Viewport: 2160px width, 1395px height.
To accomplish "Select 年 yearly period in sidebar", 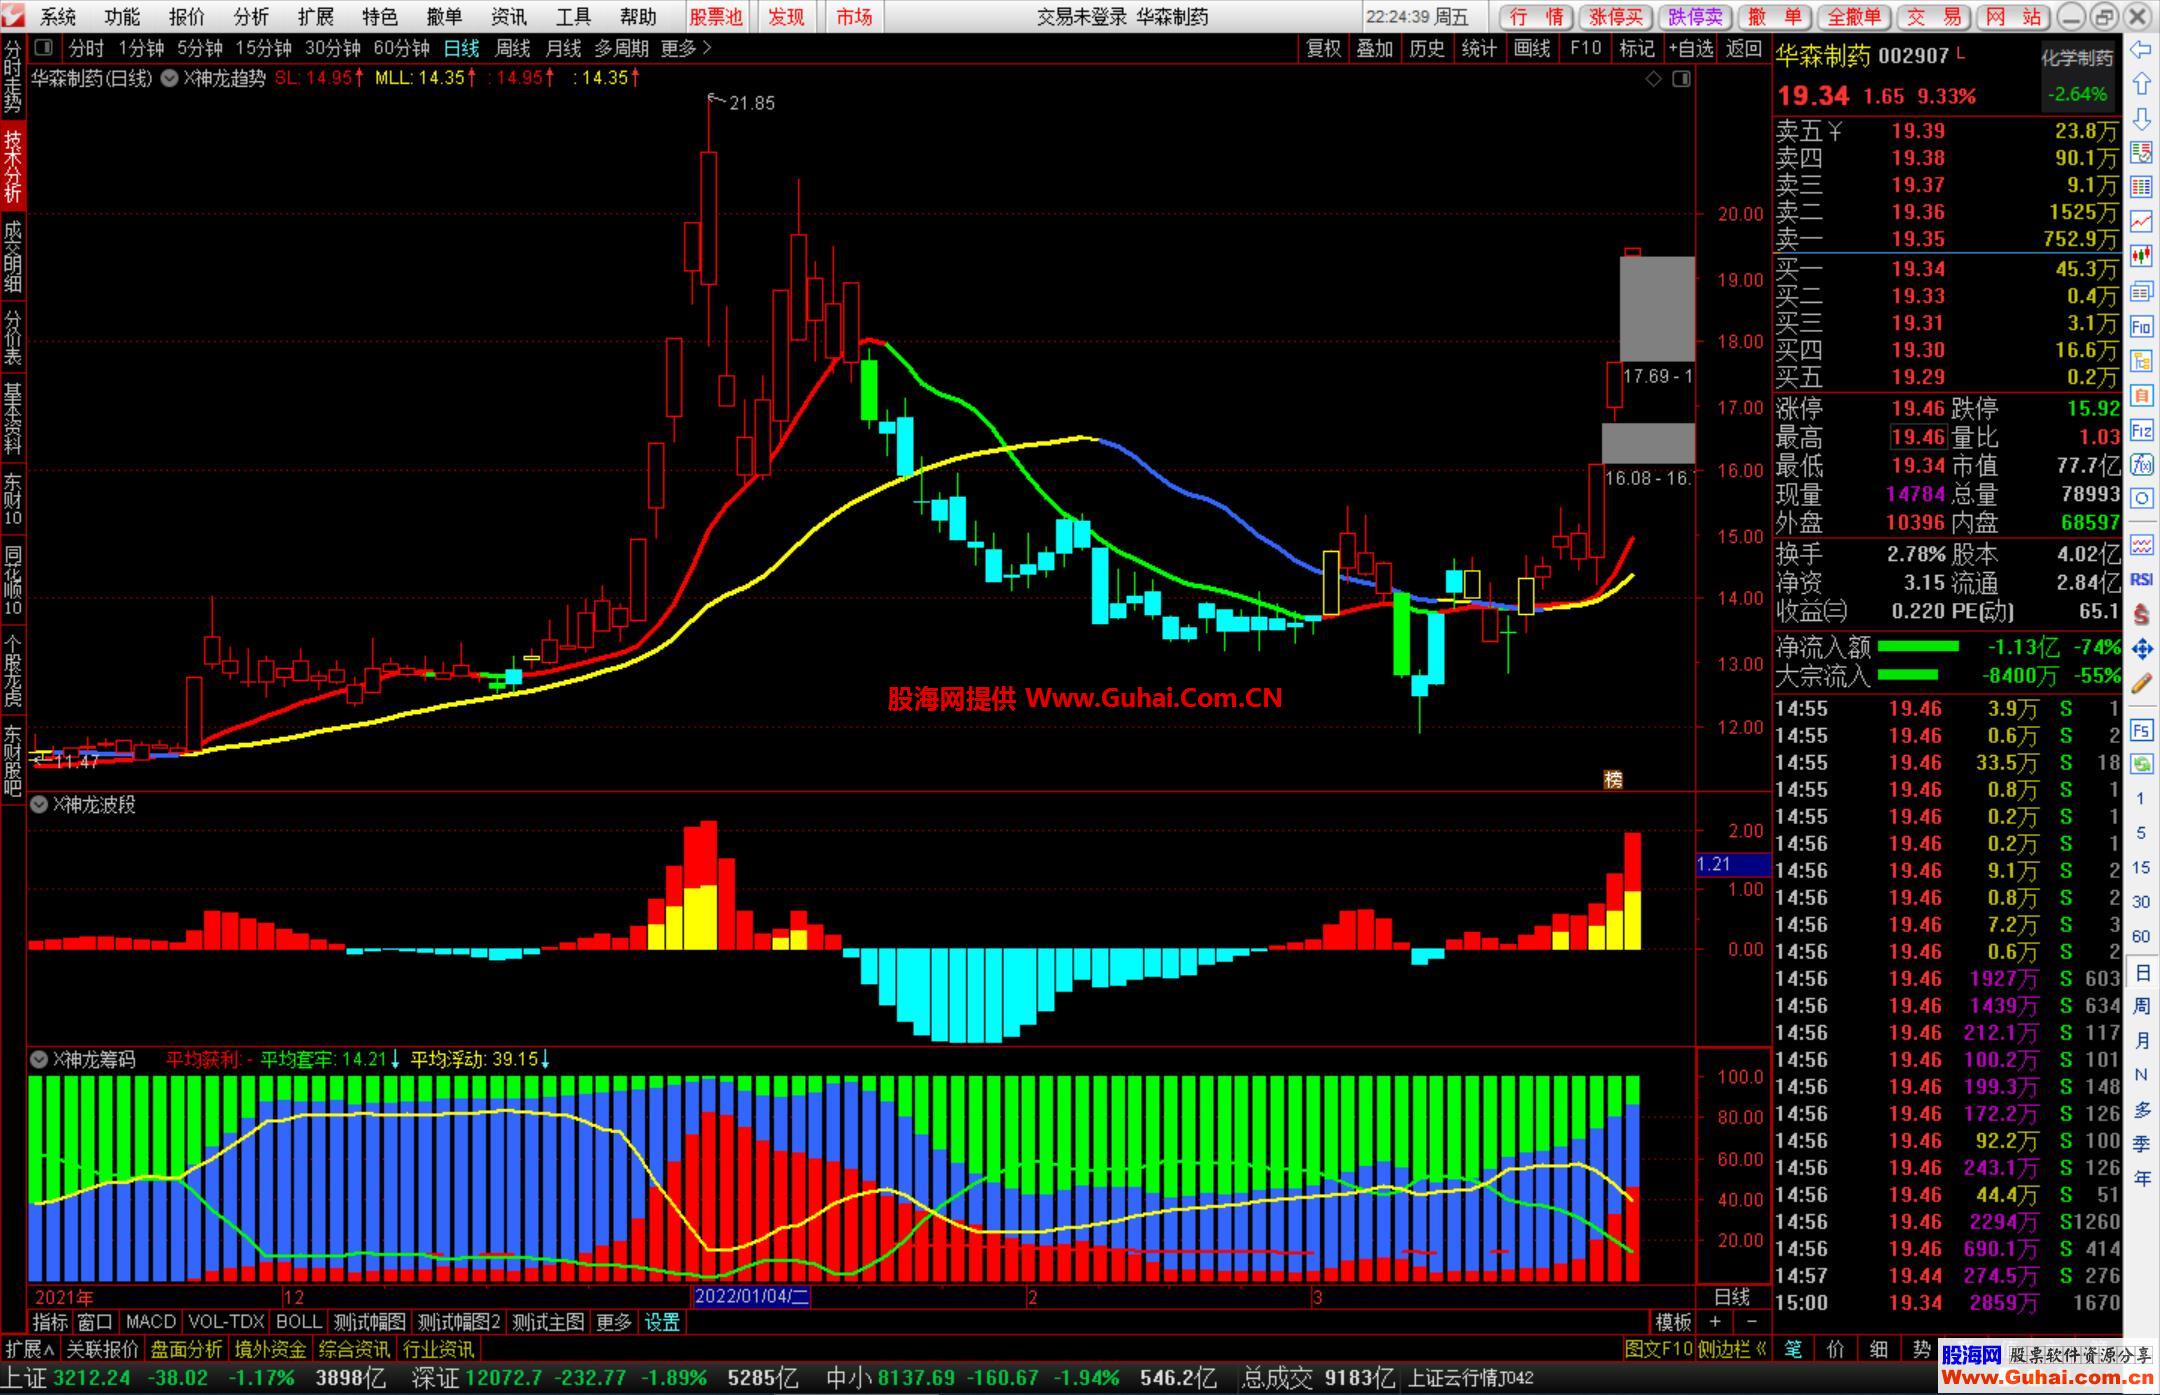I will pyautogui.click(x=2141, y=1179).
